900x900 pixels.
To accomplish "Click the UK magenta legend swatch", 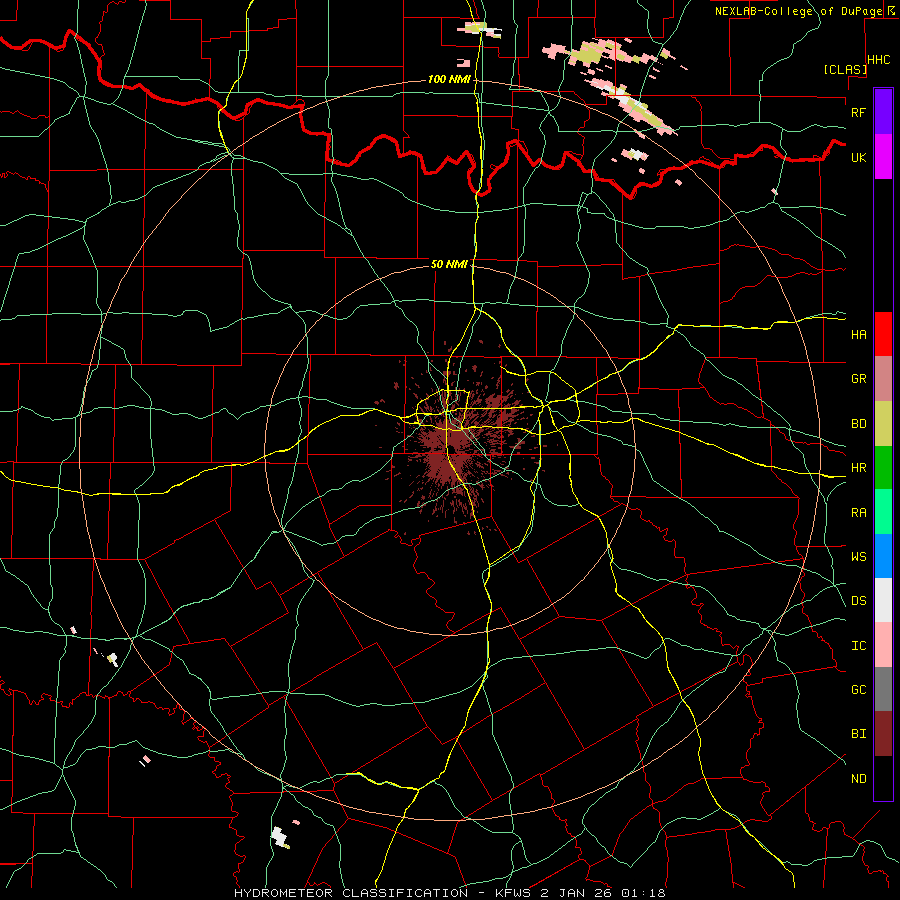I will click(x=883, y=157).
